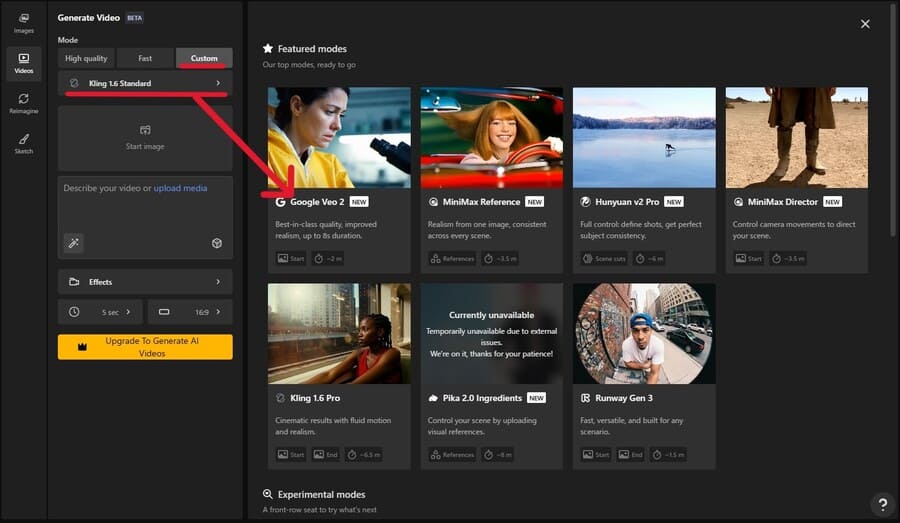This screenshot has height=523, width=900.
Task: Click Scene cuts tag on Hunyuan card
Action: tap(604, 258)
